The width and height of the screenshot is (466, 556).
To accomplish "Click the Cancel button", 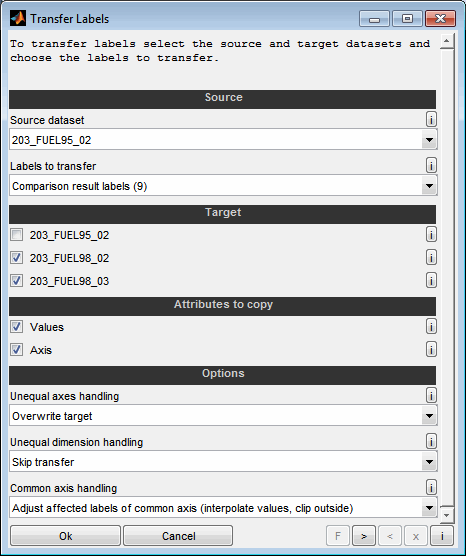I will [x=178, y=536].
